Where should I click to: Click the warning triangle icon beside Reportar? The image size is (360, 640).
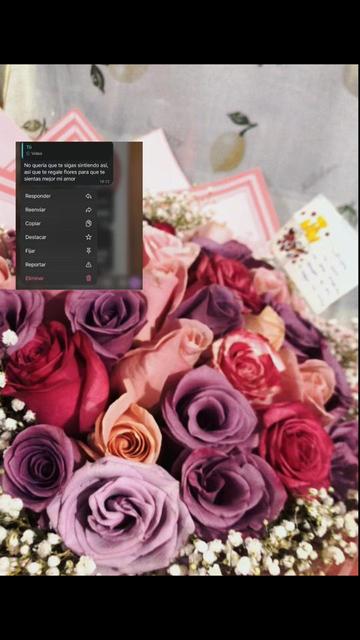89,264
